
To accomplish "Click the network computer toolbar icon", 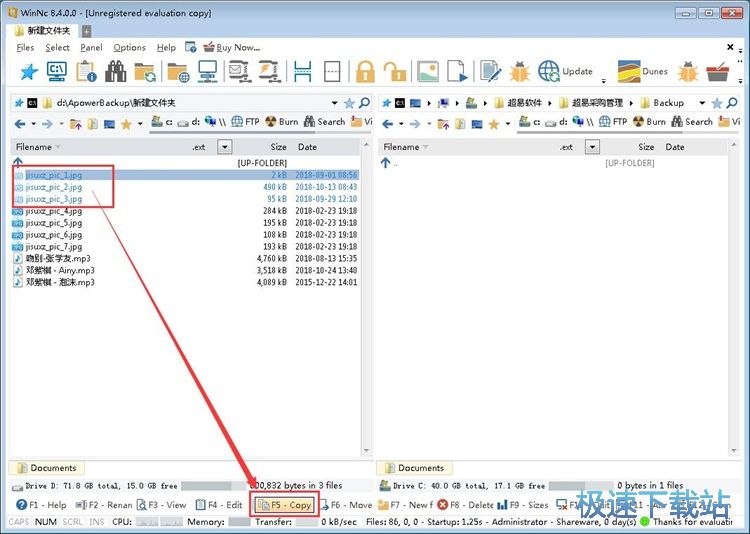I will tap(207, 72).
